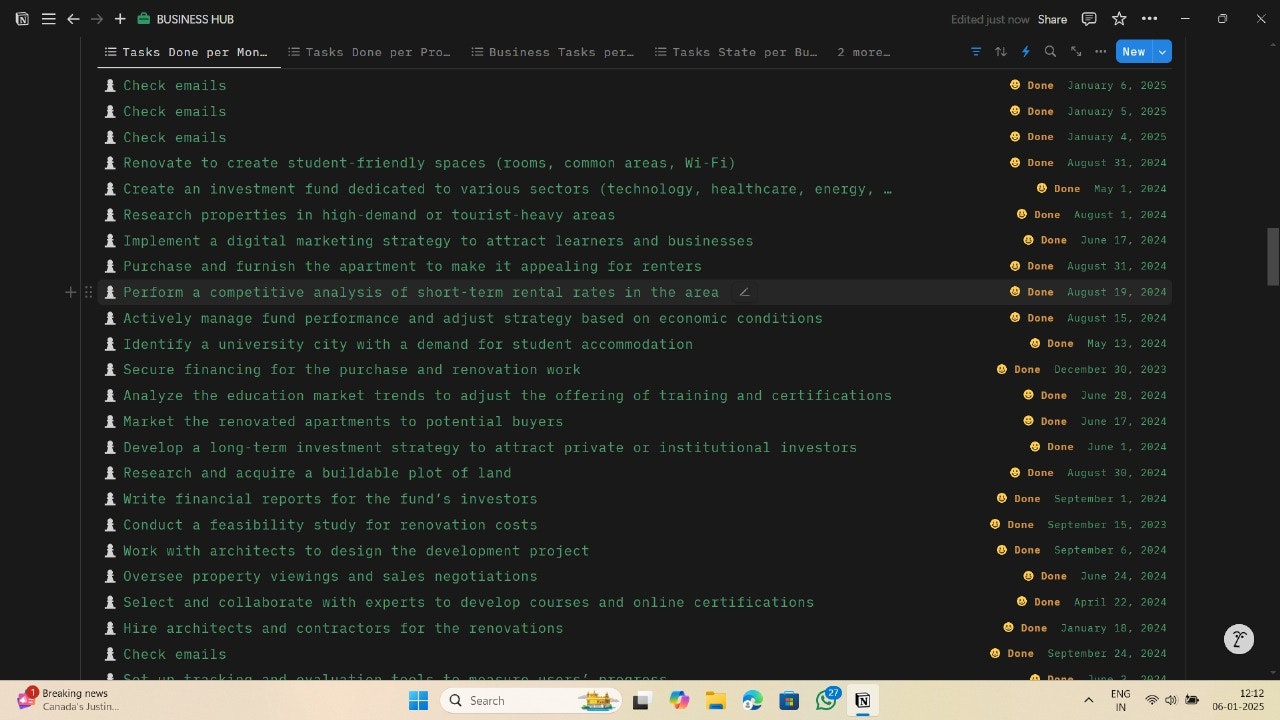Viewport: 1280px width, 720px height.
Task: Open 'Secure financing for the purchase' task
Action: [352, 370]
